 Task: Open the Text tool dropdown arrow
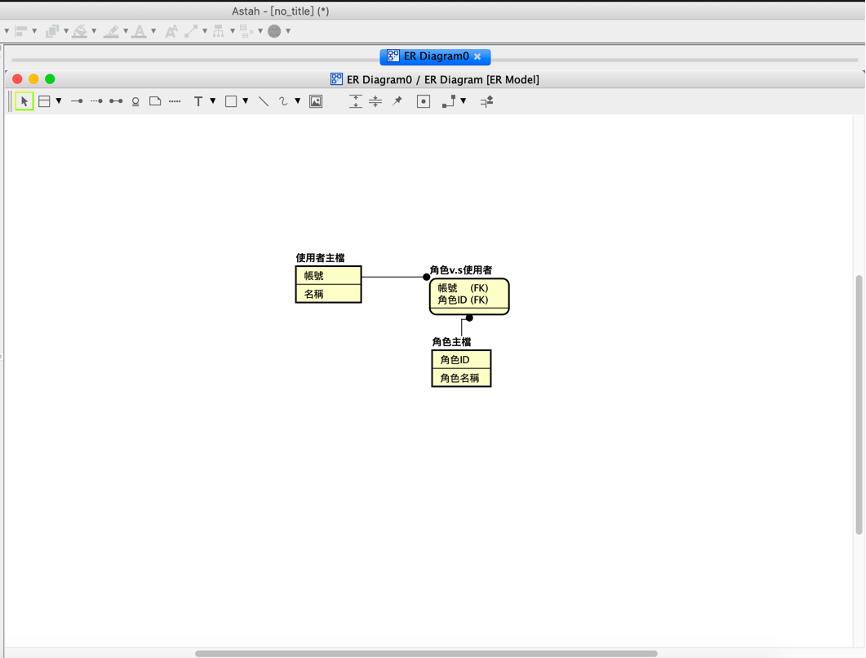tap(213, 101)
